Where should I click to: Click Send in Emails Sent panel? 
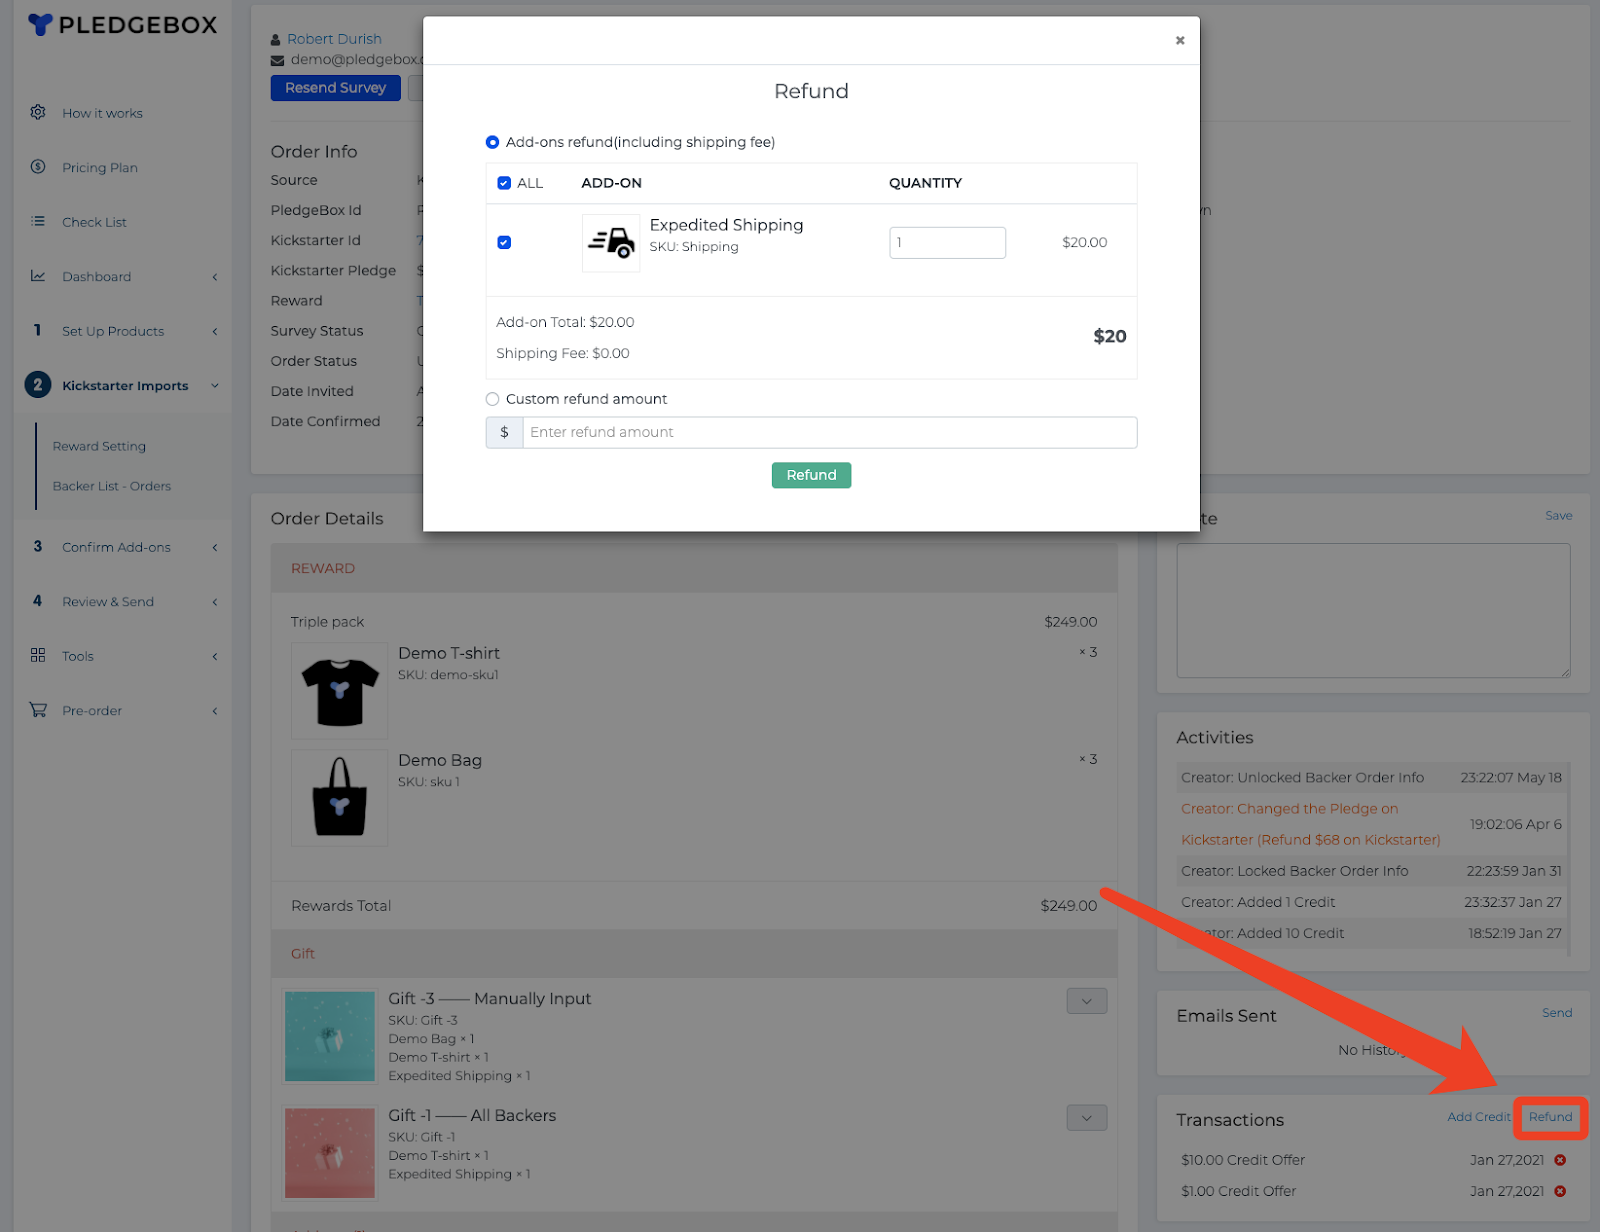[x=1557, y=1013]
